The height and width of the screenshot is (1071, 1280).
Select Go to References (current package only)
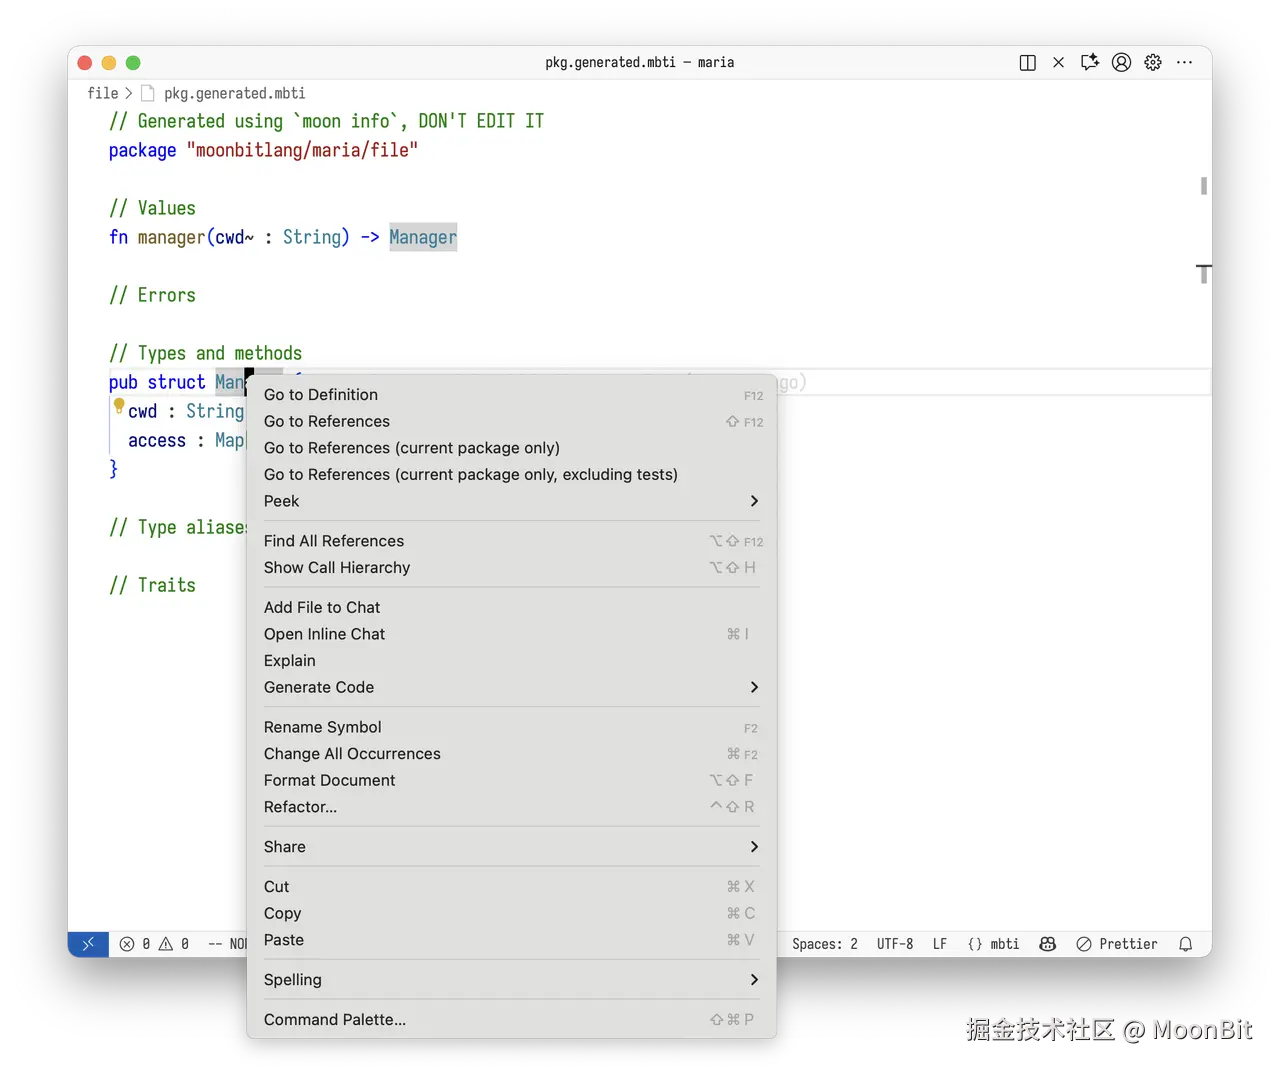pyautogui.click(x=512, y=448)
